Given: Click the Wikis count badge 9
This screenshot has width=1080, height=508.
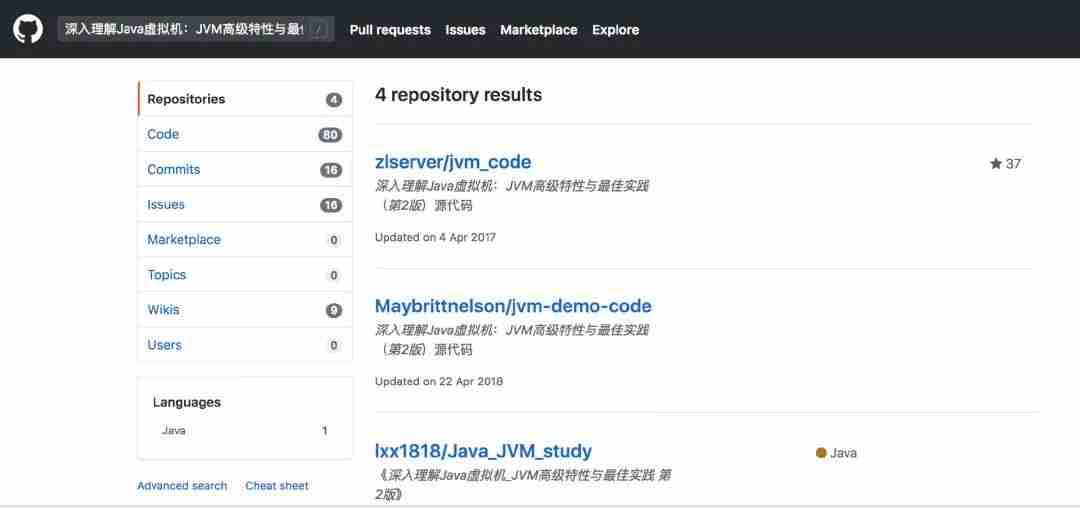Looking at the screenshot, I should pos(333,310).
